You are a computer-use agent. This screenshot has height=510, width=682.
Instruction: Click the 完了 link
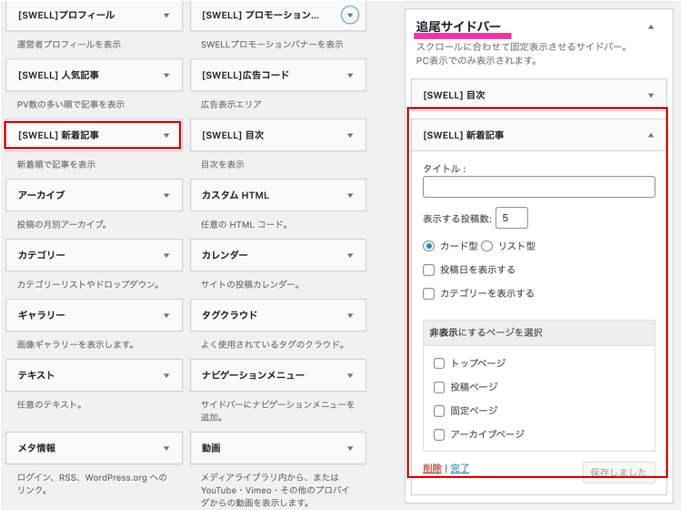460,469
